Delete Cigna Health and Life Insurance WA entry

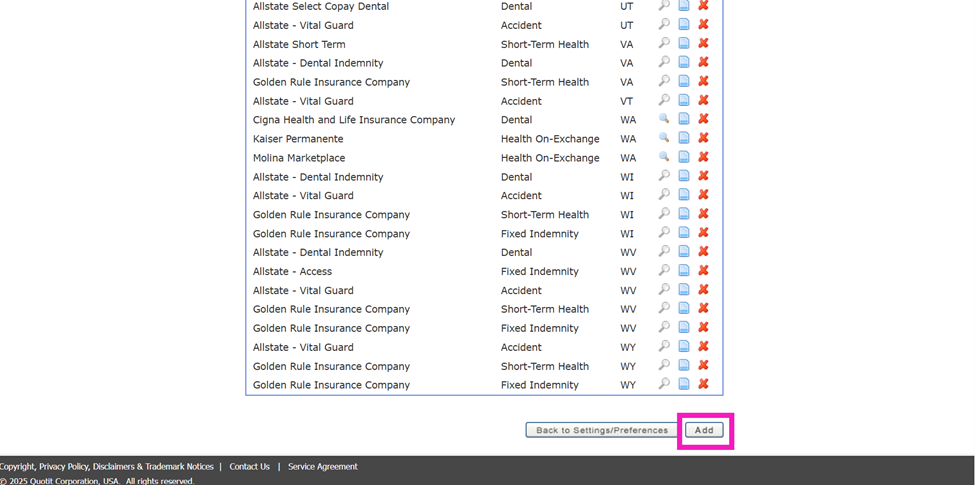point(703,119)
